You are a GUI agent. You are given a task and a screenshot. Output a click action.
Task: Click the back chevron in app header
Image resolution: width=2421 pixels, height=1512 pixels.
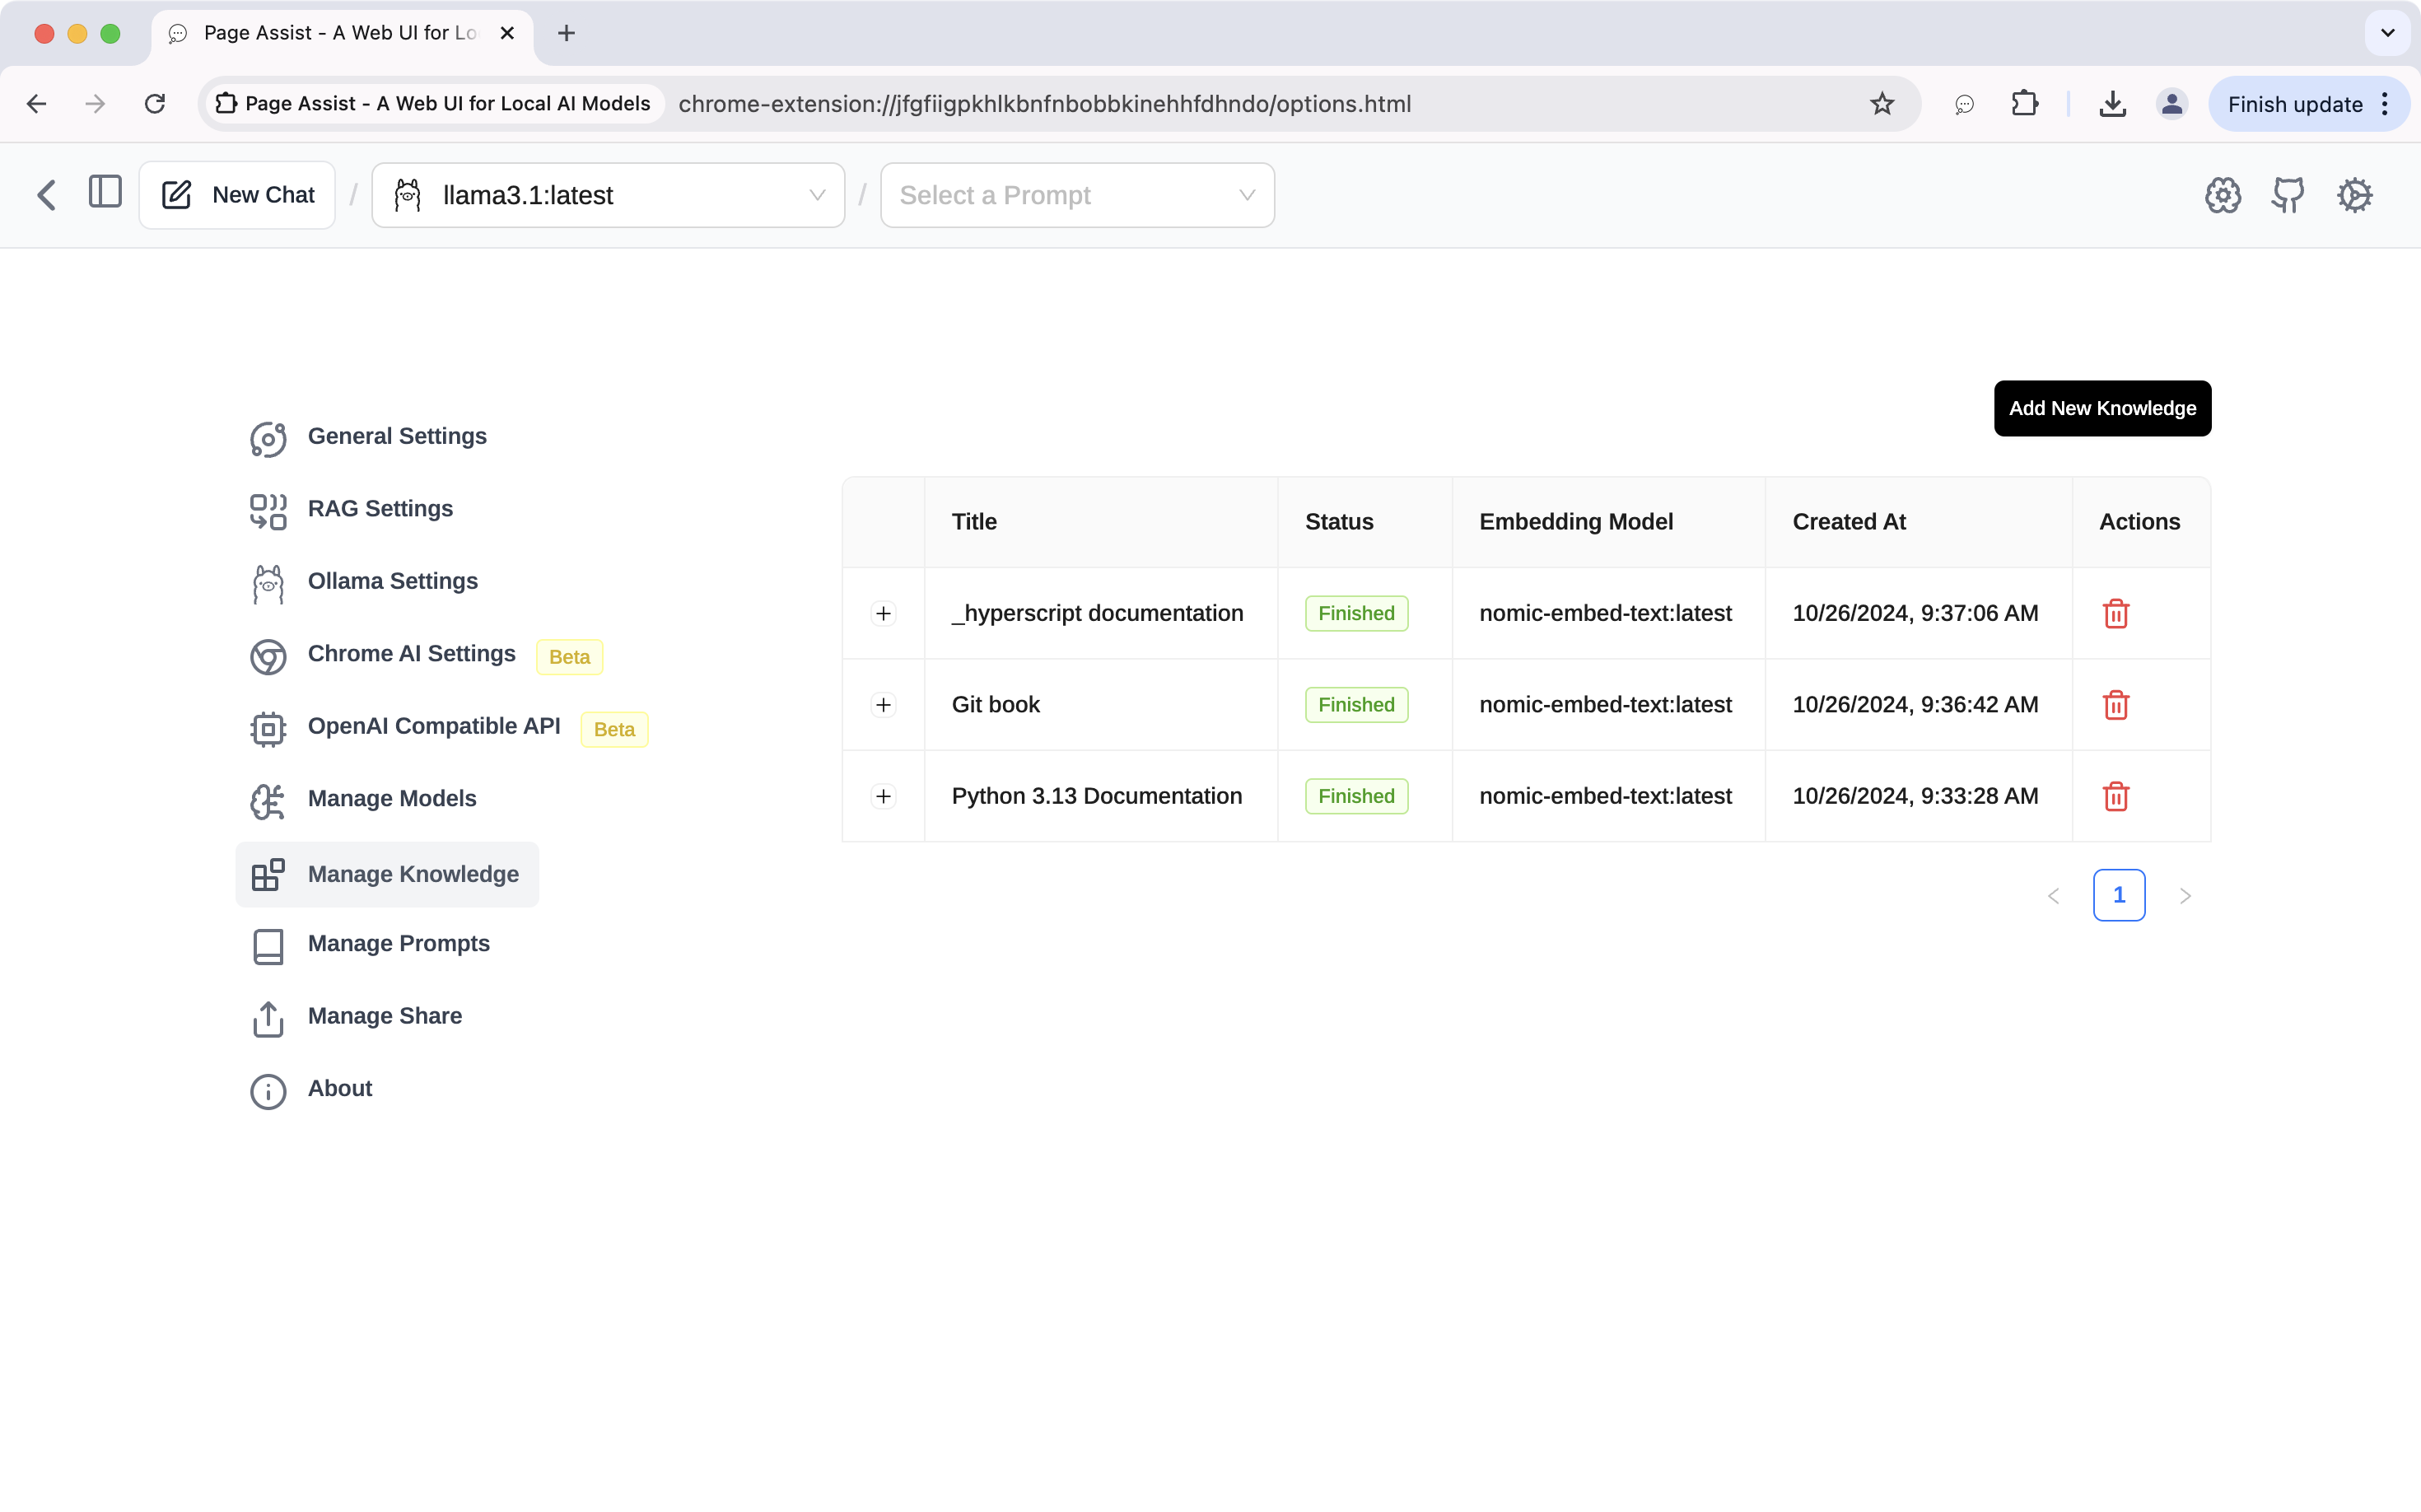click(46, 194)
